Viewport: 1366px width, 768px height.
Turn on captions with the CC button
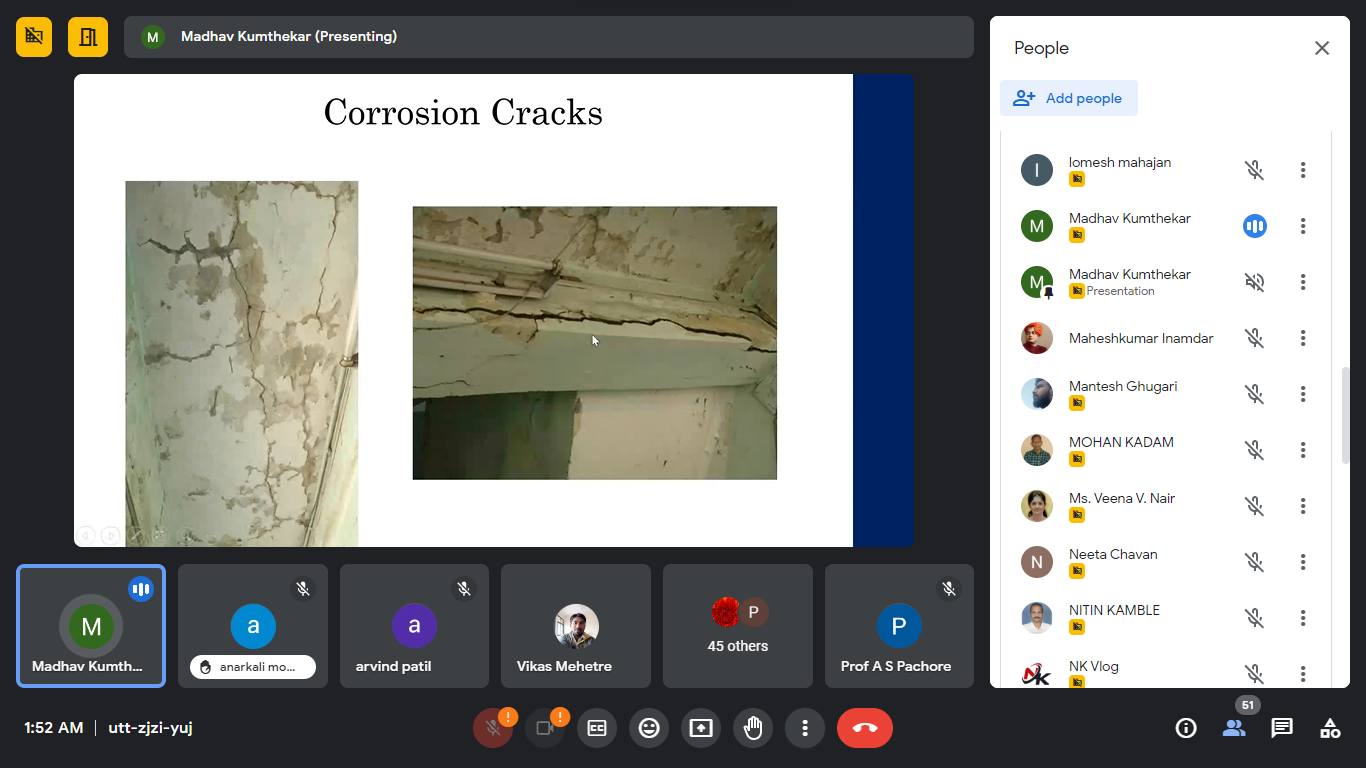point(597,728)
